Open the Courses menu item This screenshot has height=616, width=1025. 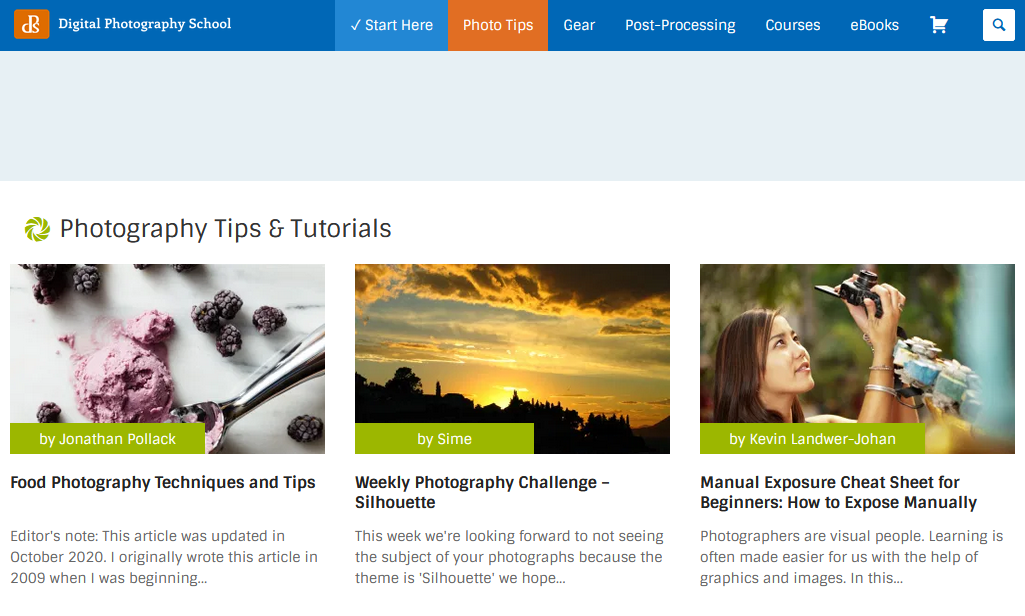(x=793, y=25)
